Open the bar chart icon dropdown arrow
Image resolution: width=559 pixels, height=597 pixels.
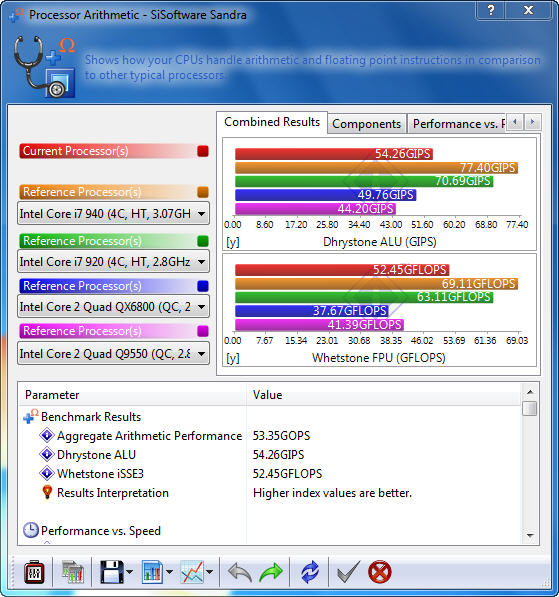click(169, 571)
